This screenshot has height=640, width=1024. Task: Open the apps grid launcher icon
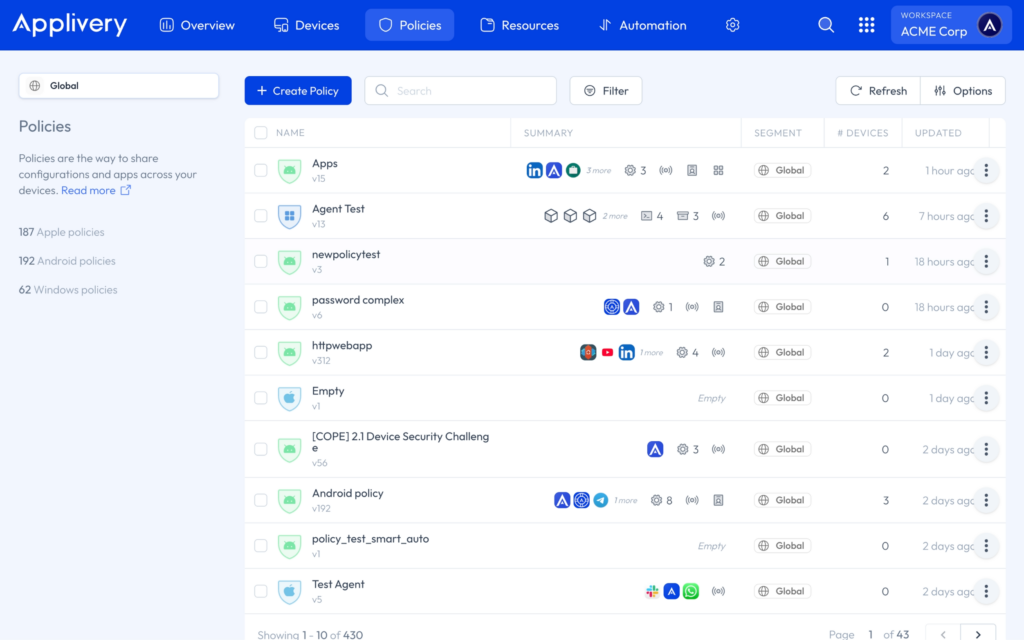pos(866,25)
